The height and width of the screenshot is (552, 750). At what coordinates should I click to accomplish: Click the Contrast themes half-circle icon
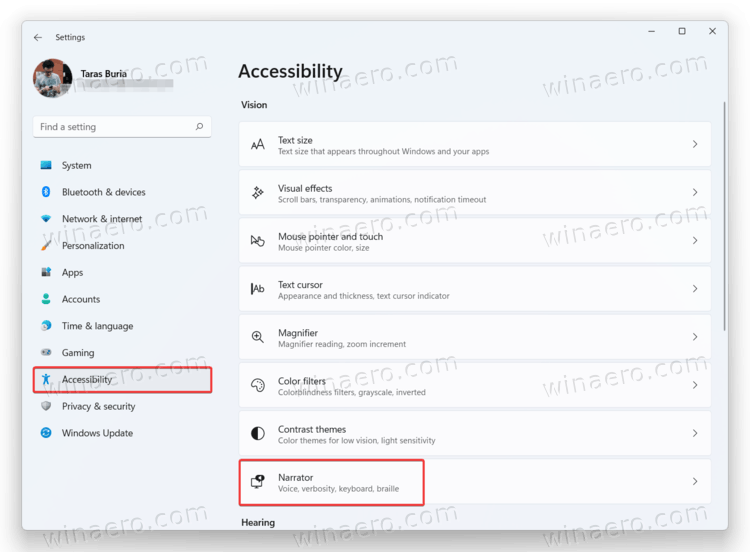point(258,433)
